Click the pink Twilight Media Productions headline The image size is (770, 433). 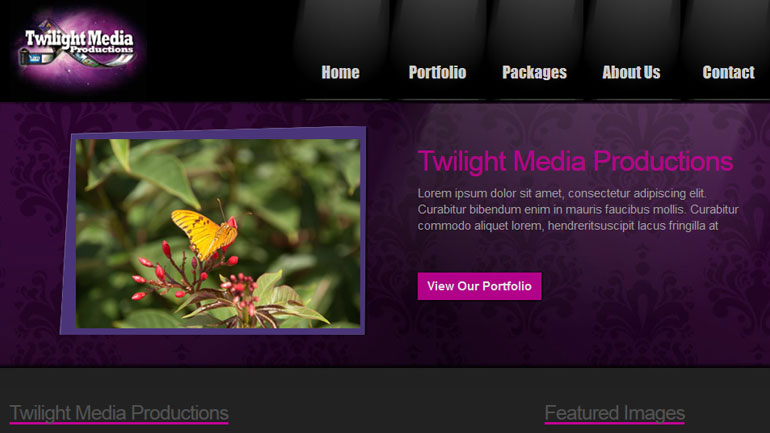[575, 162]
